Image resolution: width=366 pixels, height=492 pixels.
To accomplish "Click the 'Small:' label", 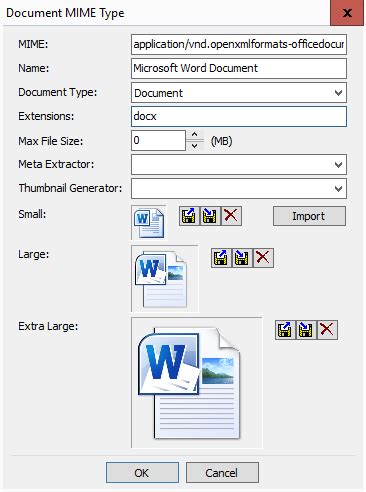I will coord(32,214).
